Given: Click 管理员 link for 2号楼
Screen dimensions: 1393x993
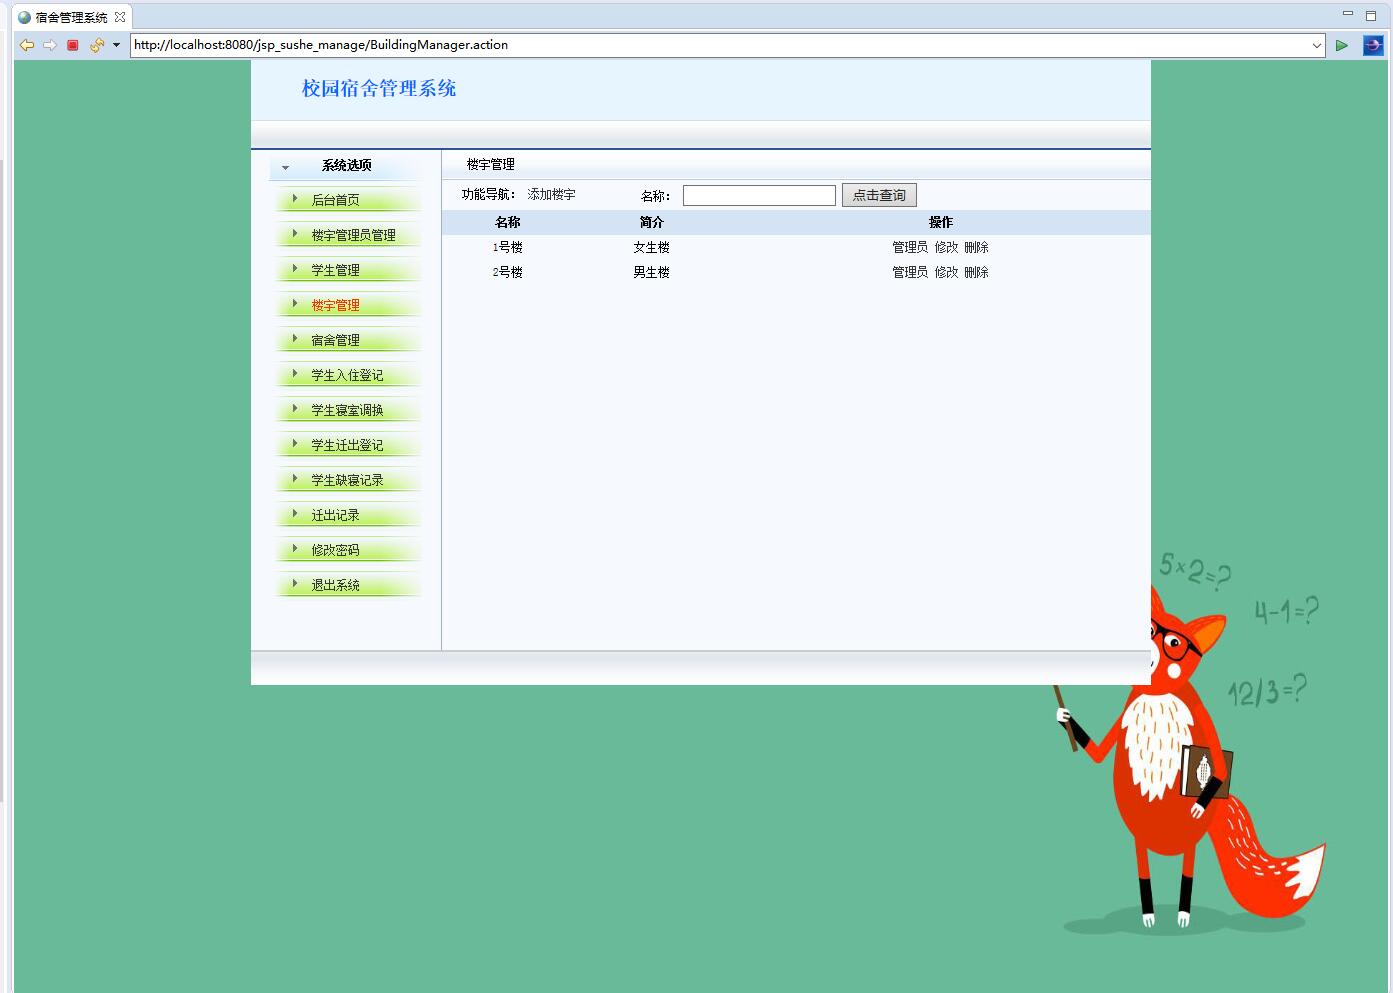Looking at the screenshot, I should click(x=910, y=272).
